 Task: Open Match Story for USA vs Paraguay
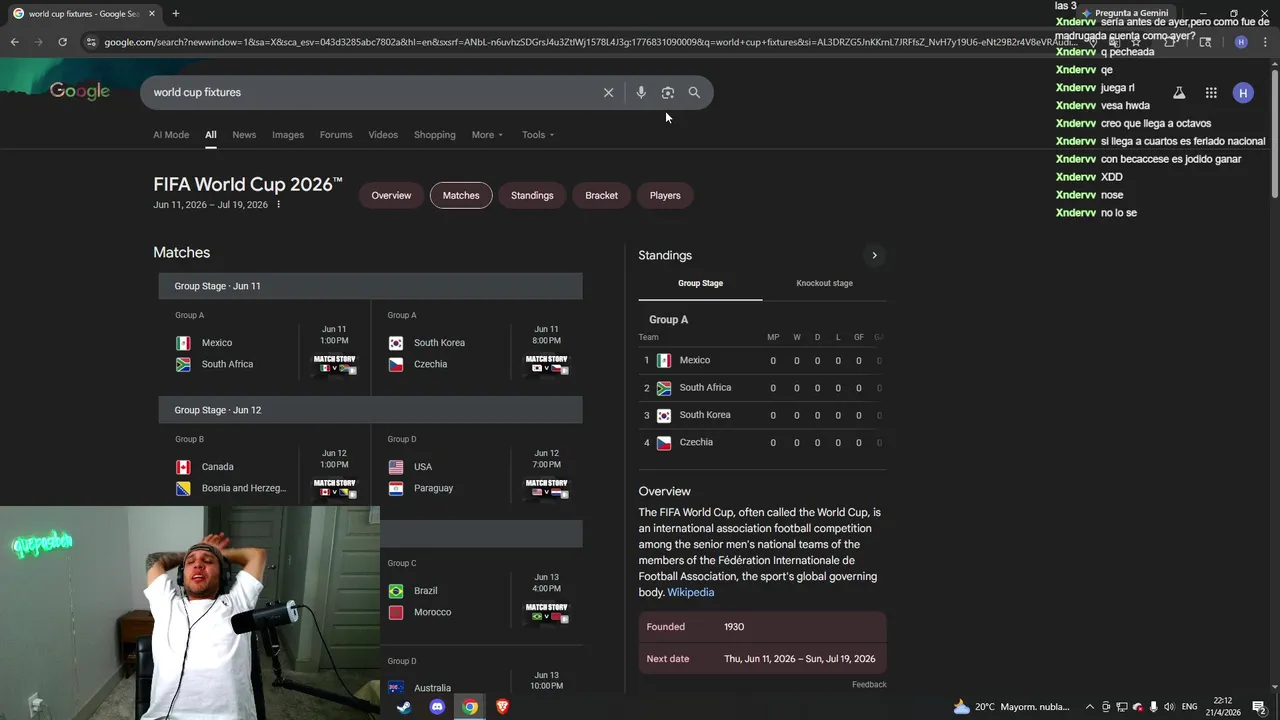point(547,488)
